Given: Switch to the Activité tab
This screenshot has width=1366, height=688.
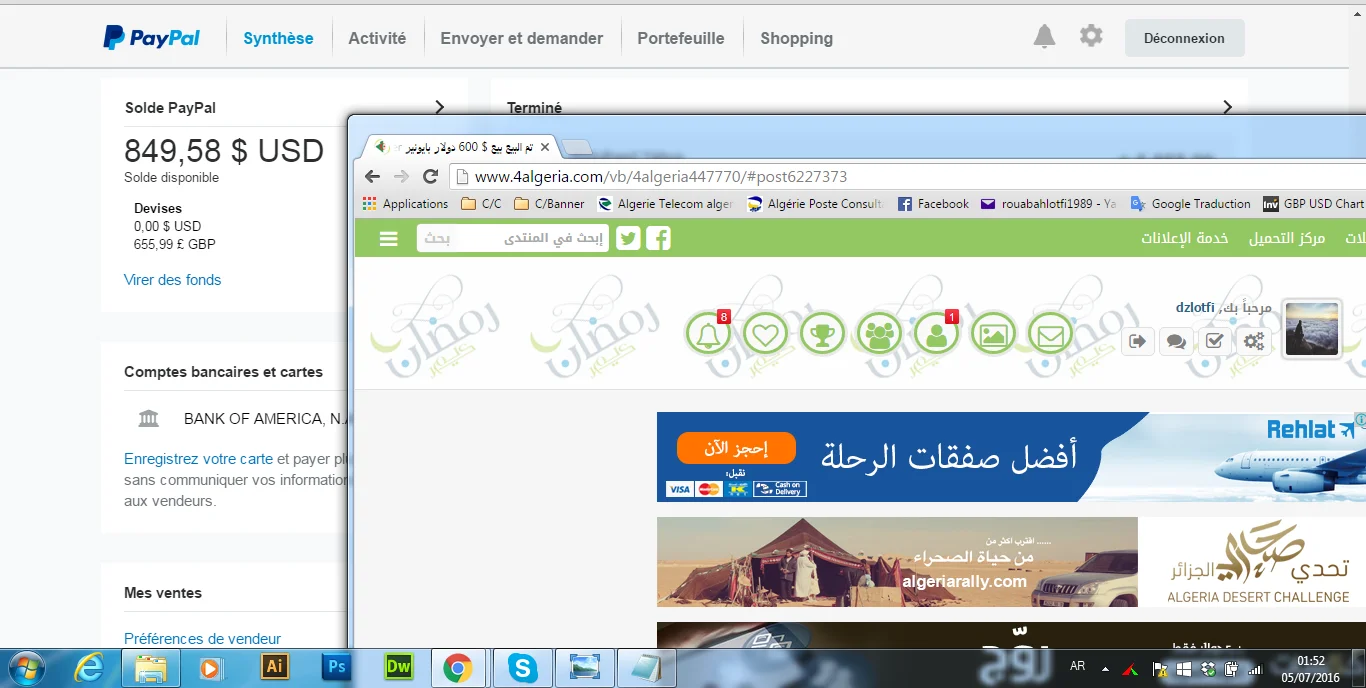Looking at the screenshot, I should coord(377,38).
